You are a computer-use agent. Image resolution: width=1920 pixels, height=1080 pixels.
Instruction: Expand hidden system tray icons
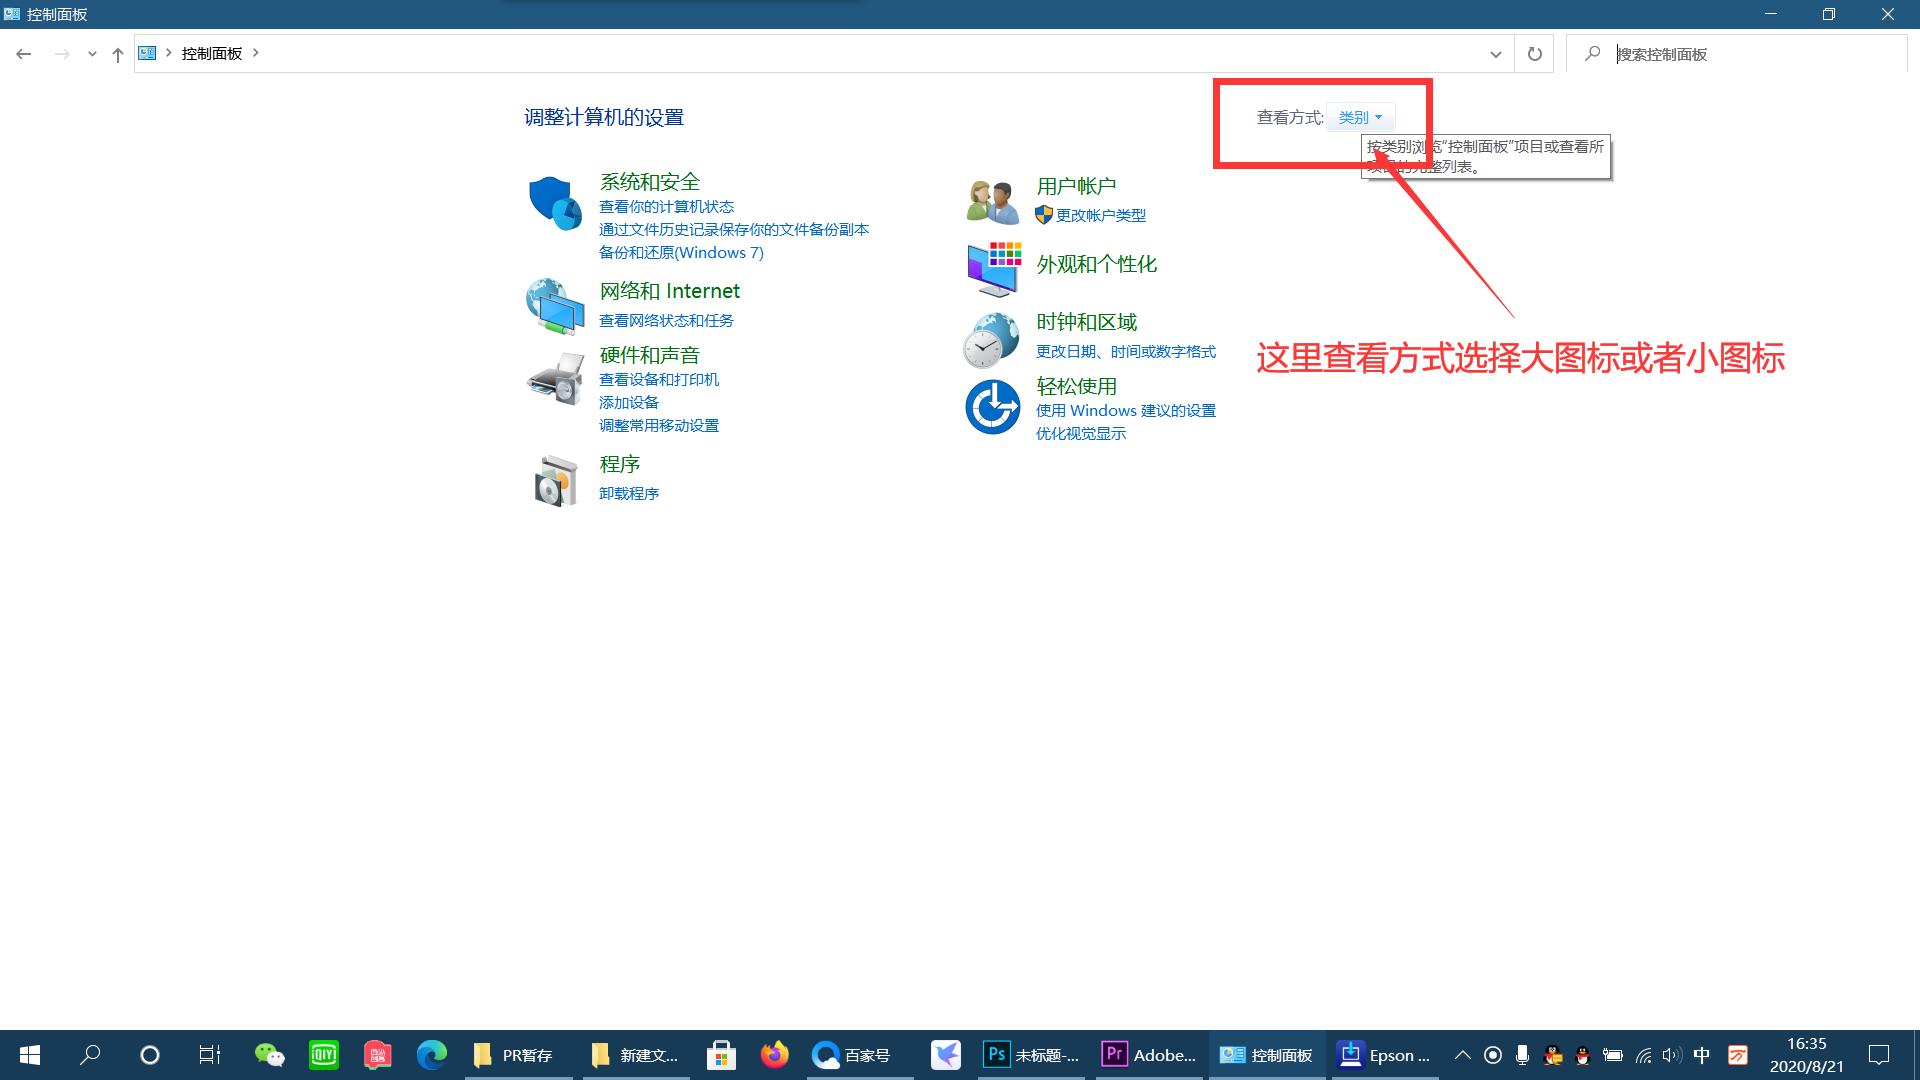pyautogui.click(x=1462, y=1055)
